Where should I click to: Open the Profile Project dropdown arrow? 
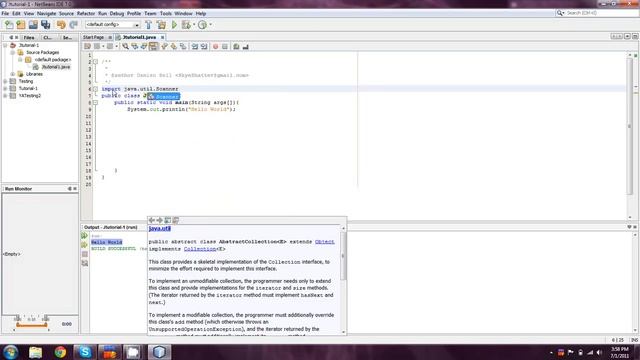[210, 25]
